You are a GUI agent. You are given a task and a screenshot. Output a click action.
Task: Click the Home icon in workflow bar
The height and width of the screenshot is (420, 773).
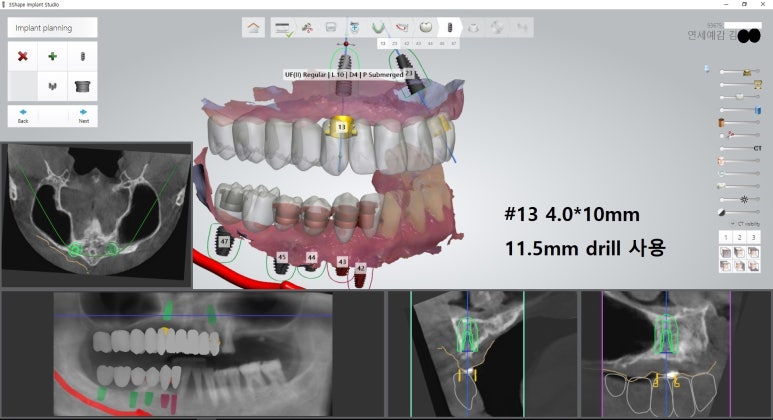click(x=254, y=28)
